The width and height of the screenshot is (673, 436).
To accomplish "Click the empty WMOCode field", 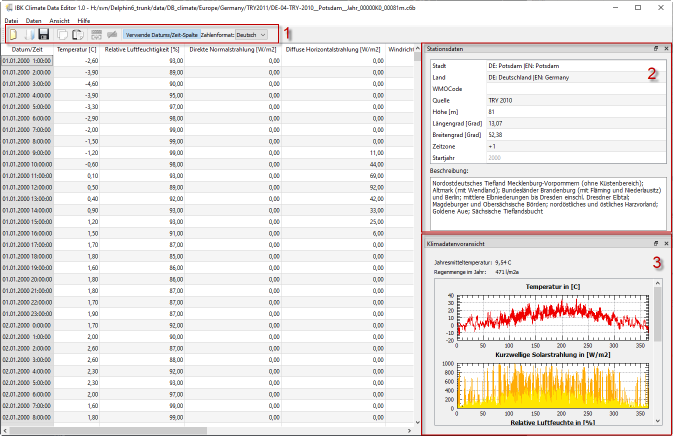I will (x=576, y=89).
